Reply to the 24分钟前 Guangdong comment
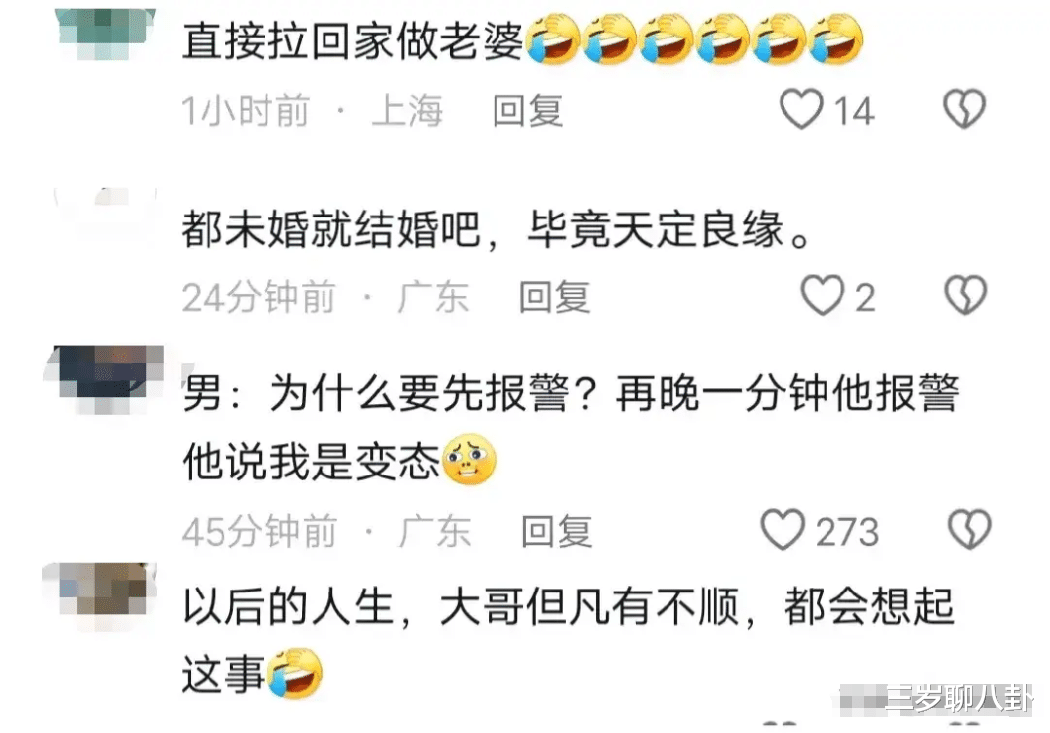Screen dimensions: 1050x733 tap(554, 297)
